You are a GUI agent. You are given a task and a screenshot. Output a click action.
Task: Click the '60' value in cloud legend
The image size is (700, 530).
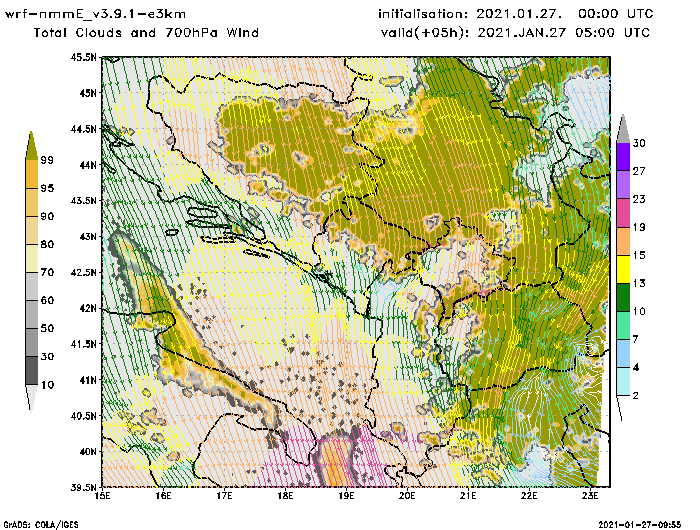(47, 301)
